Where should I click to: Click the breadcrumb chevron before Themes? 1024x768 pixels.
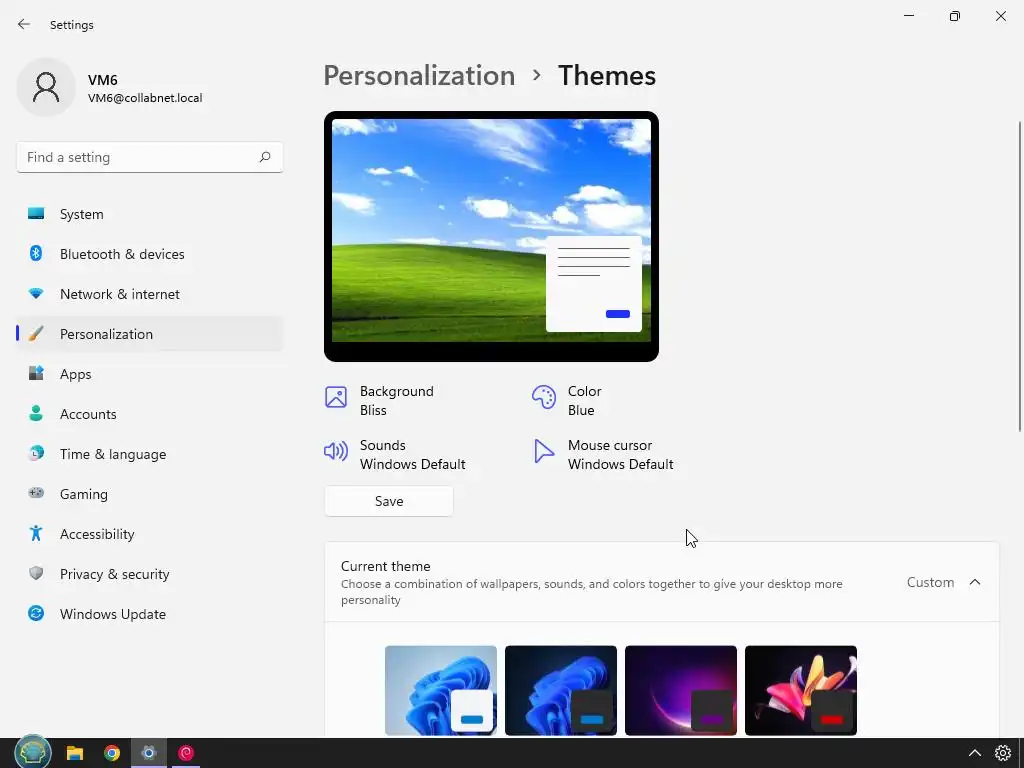coord(537,75)
